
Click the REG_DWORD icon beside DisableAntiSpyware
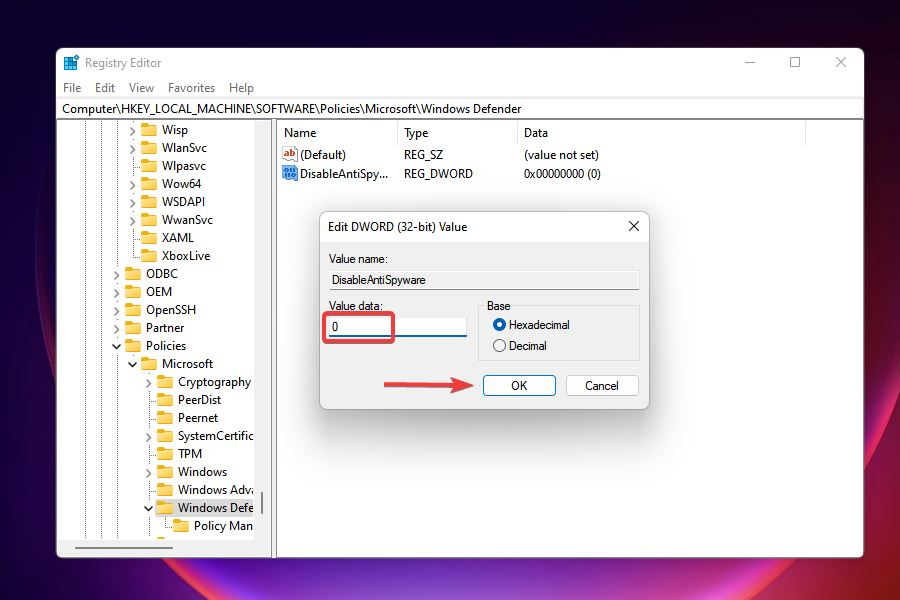pos(288,173)
